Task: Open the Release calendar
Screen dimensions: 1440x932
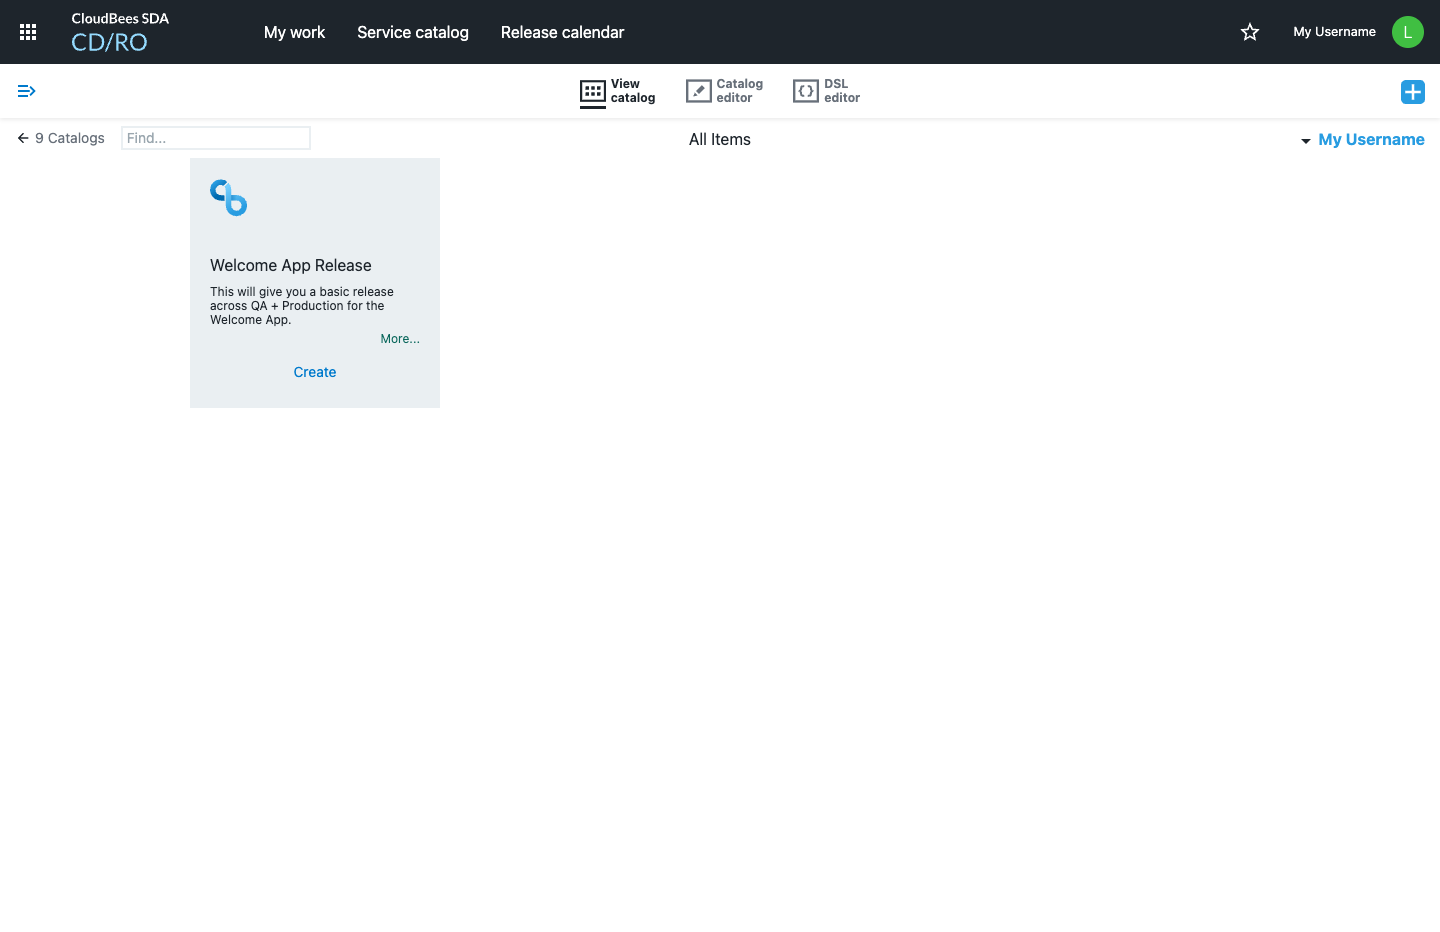Action: (x=562, y=32)
